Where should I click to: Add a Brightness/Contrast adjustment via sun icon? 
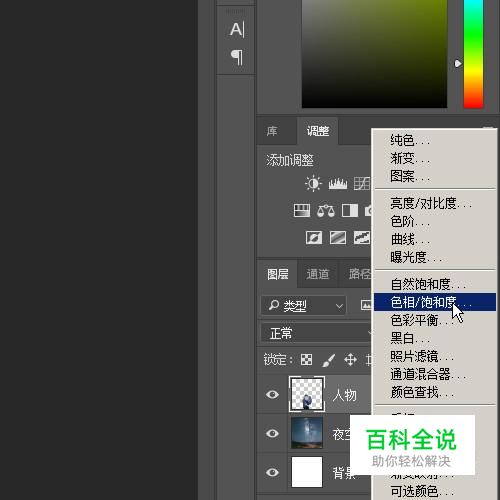pyautogui.click(x=313, y=183)
